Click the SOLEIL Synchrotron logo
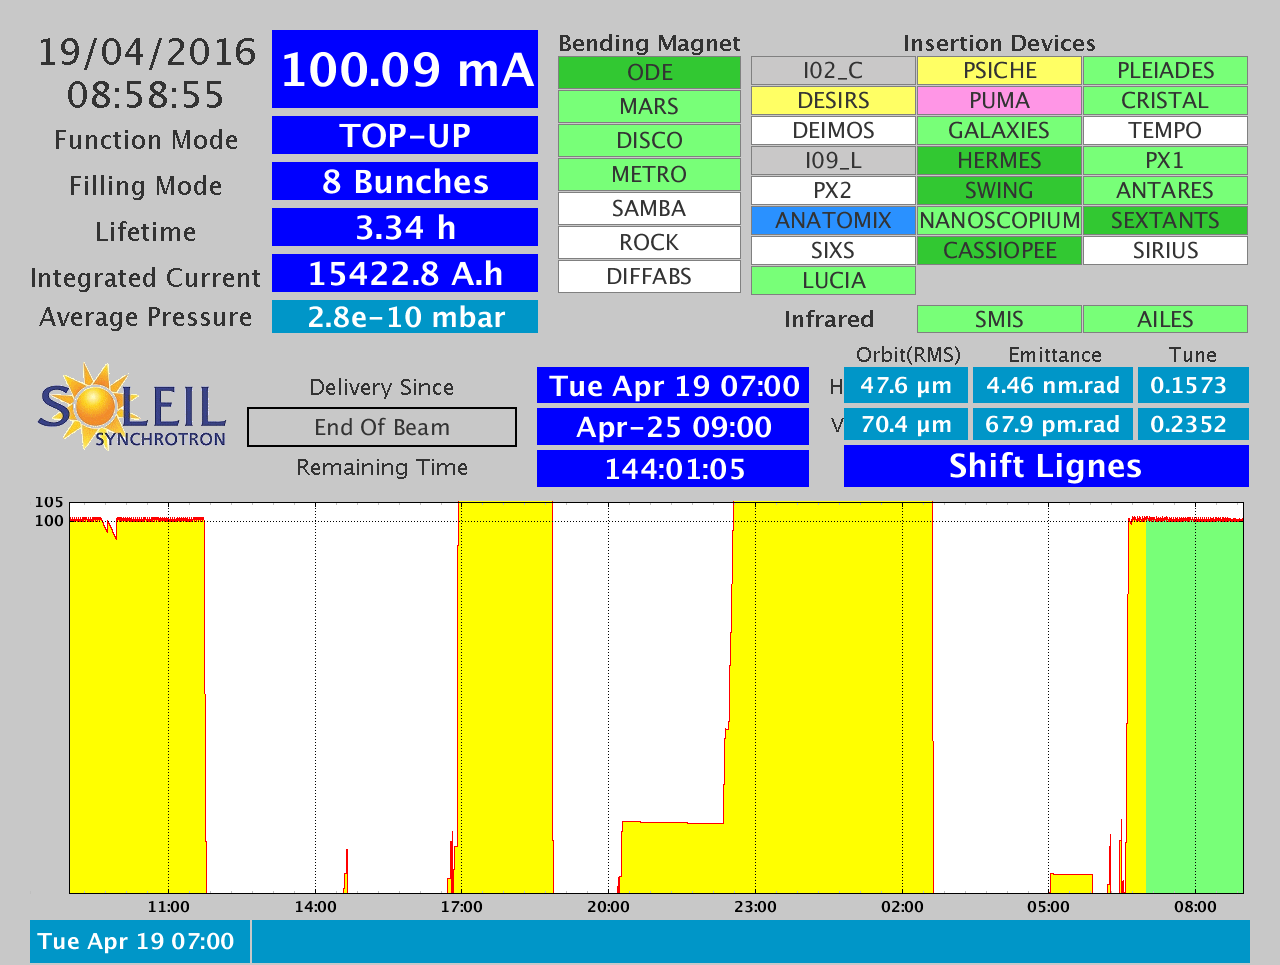 tap(132, 406)
